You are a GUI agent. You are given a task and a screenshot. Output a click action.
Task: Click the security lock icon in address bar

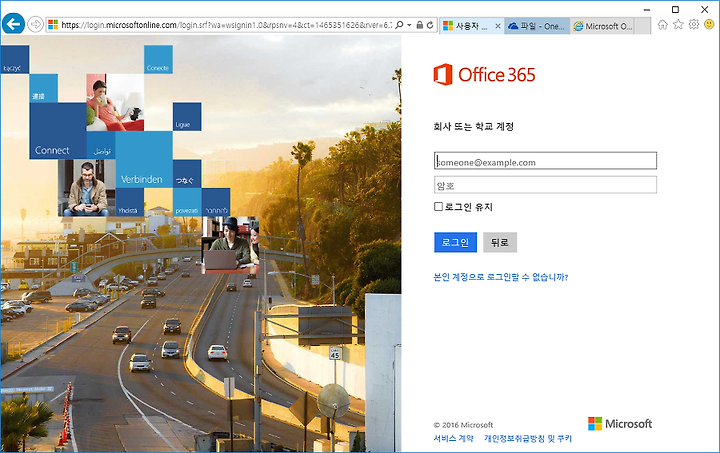tap(419, 25)
